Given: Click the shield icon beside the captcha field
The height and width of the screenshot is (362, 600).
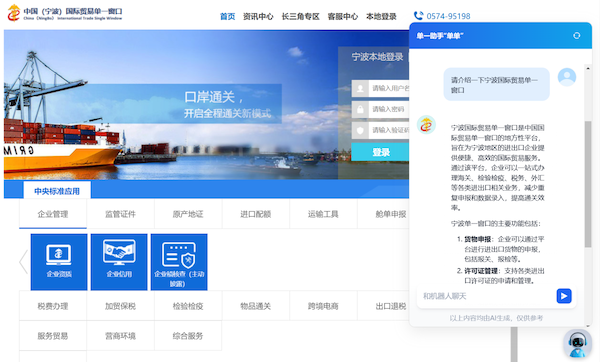Looking at the screenshot, I should (360, 130).
